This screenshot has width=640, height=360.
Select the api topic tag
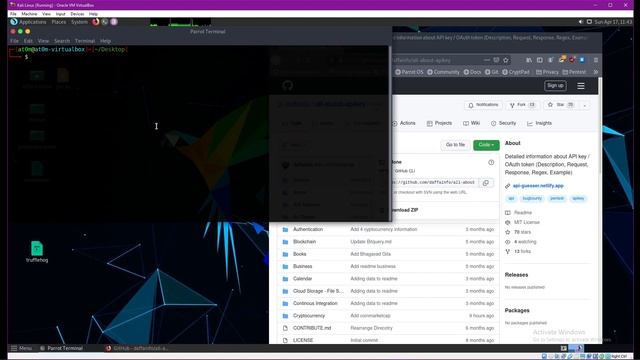[x=511, y=198]
